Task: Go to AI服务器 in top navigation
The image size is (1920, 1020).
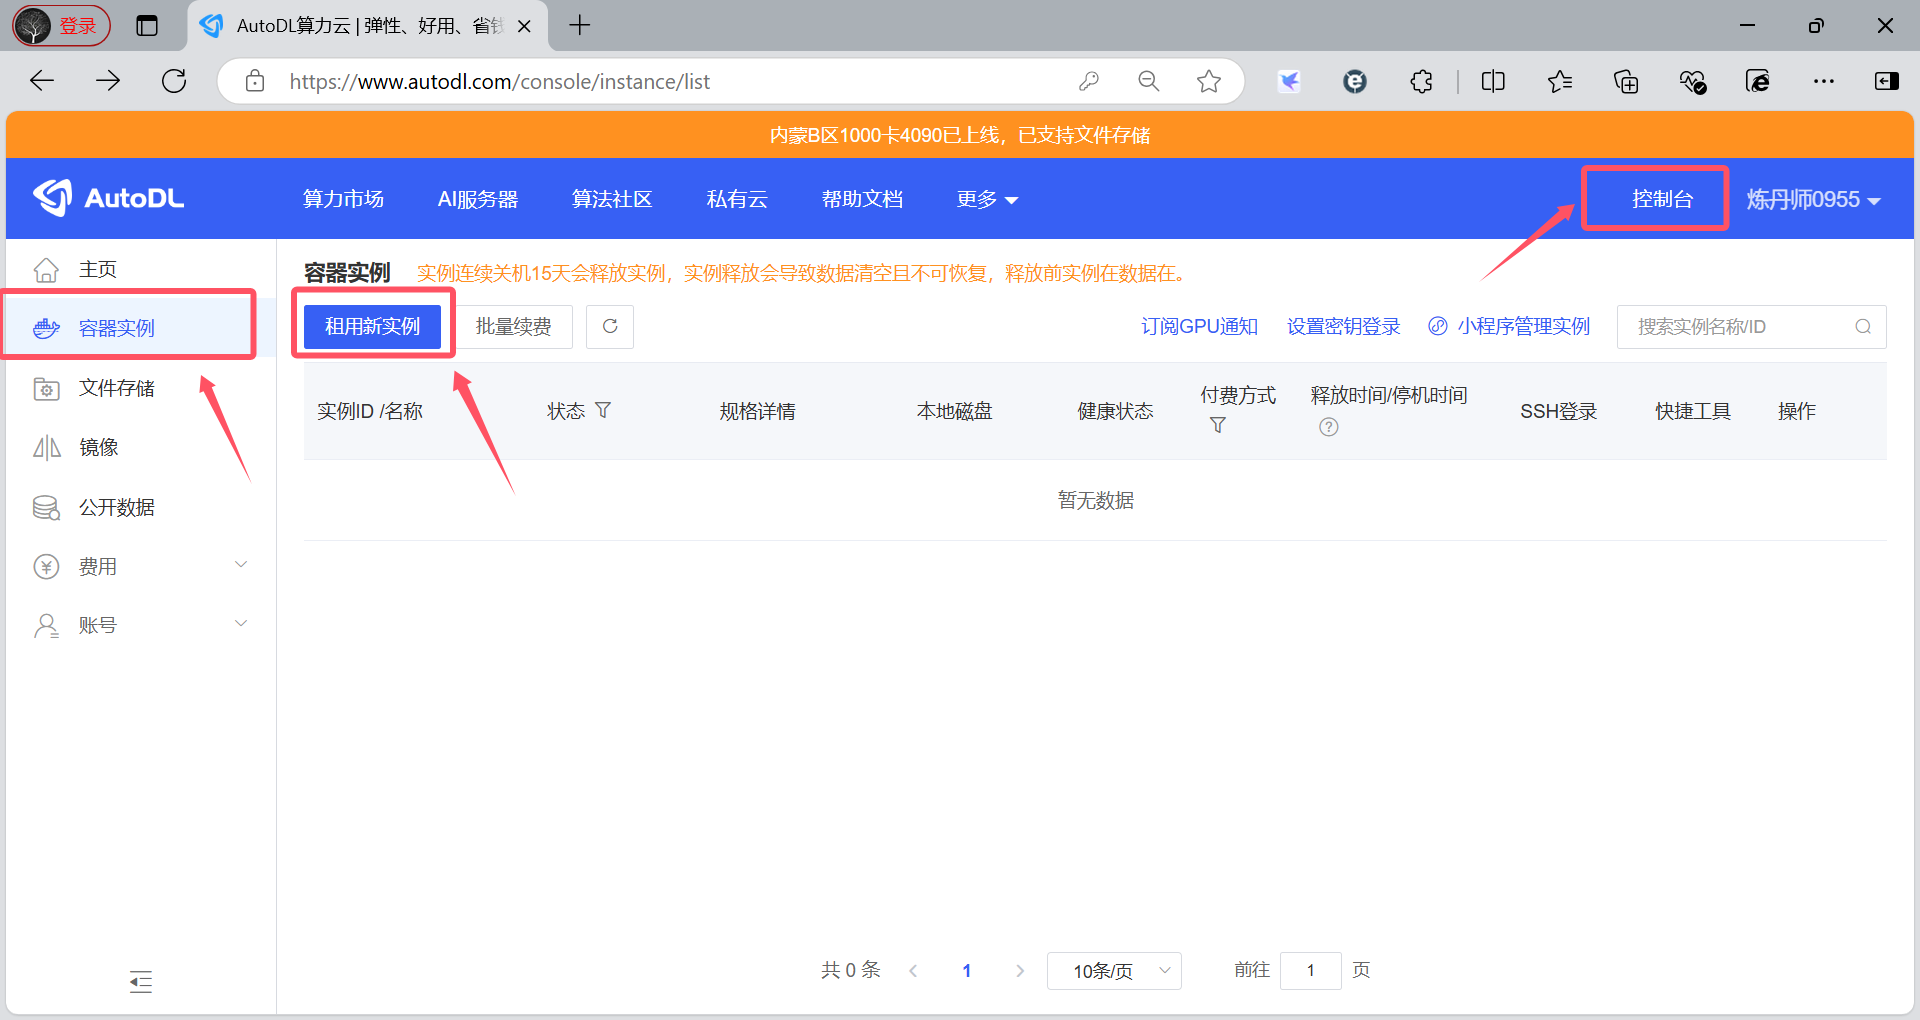Action: tap(478, 199)
